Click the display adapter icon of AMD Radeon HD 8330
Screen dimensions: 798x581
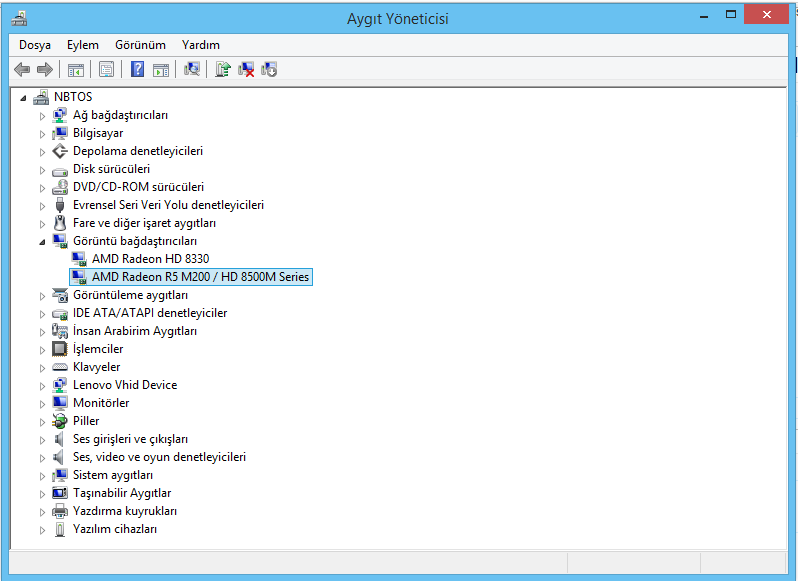[79, 259]
